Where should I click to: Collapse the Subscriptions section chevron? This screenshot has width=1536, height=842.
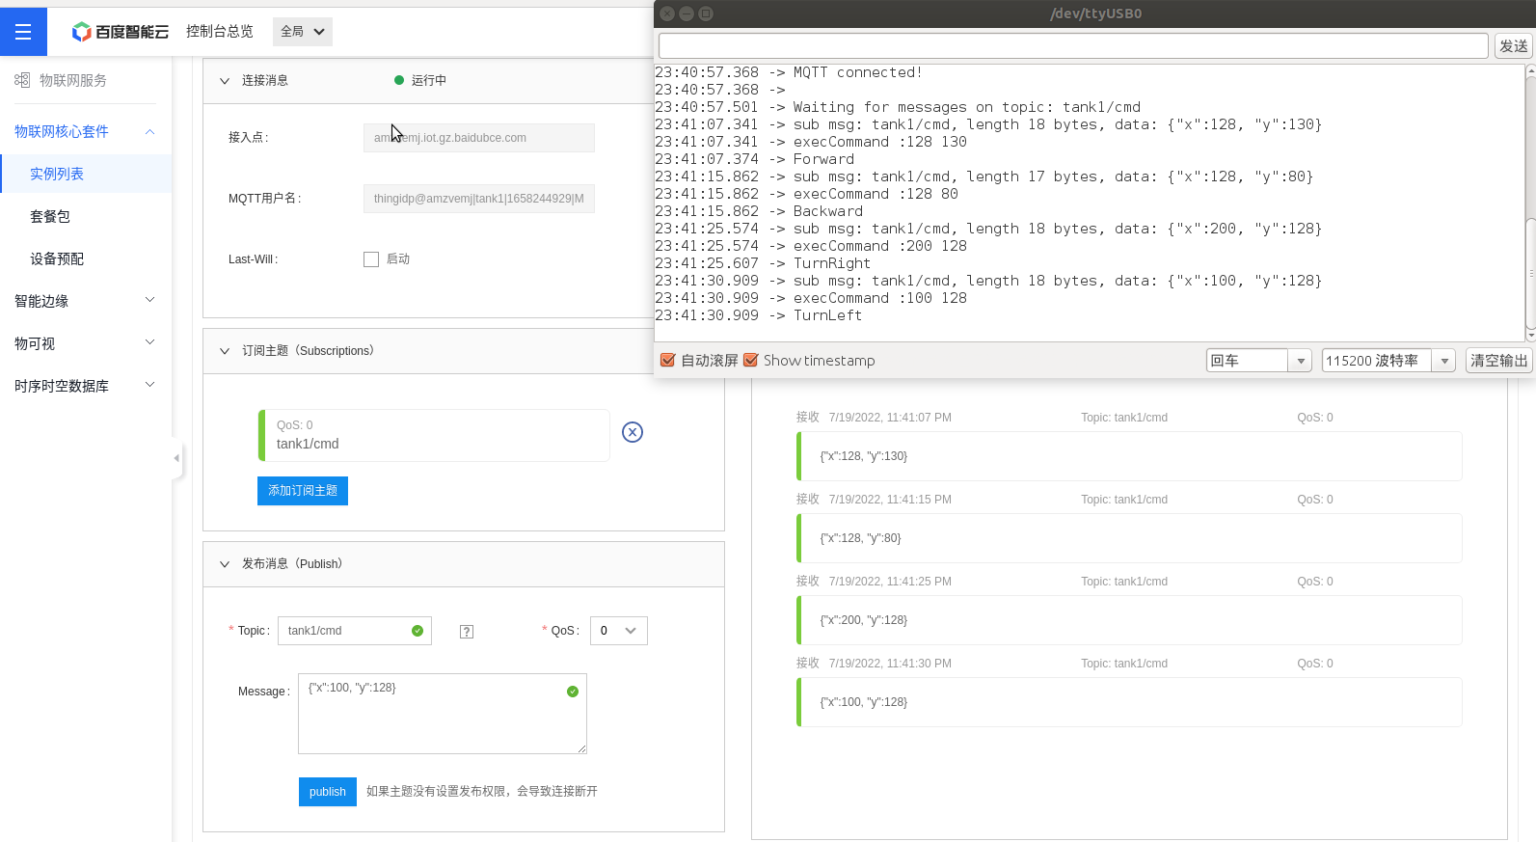pos(225,351)
